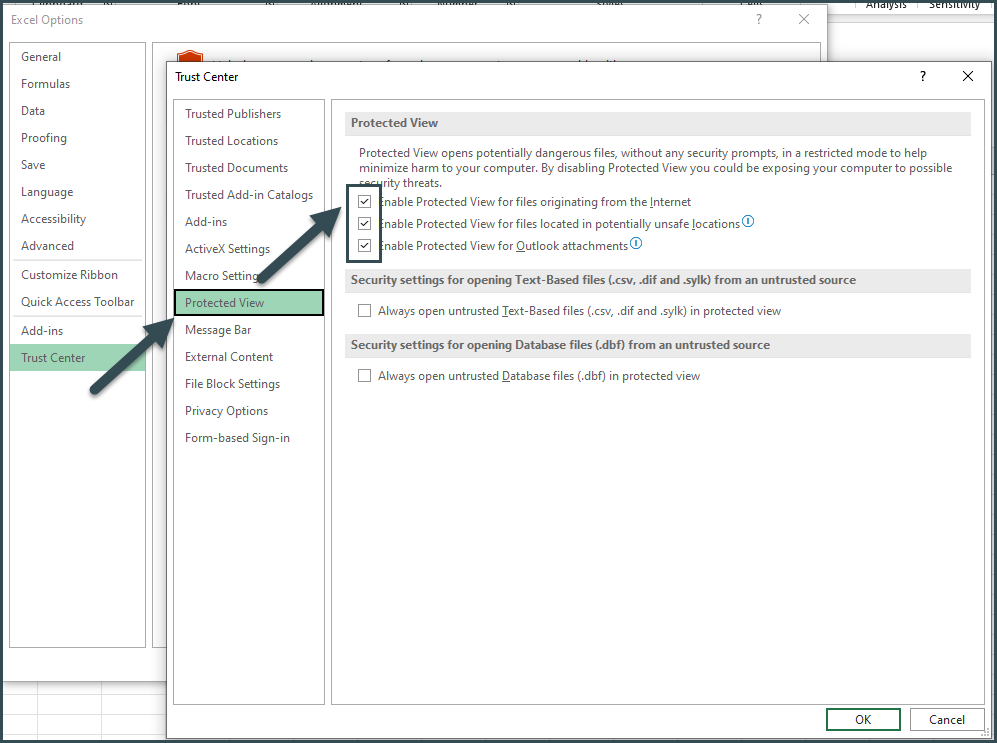
Task: Enable opening untrusted Database files in protected view
Action: click(x=364, y=375)
